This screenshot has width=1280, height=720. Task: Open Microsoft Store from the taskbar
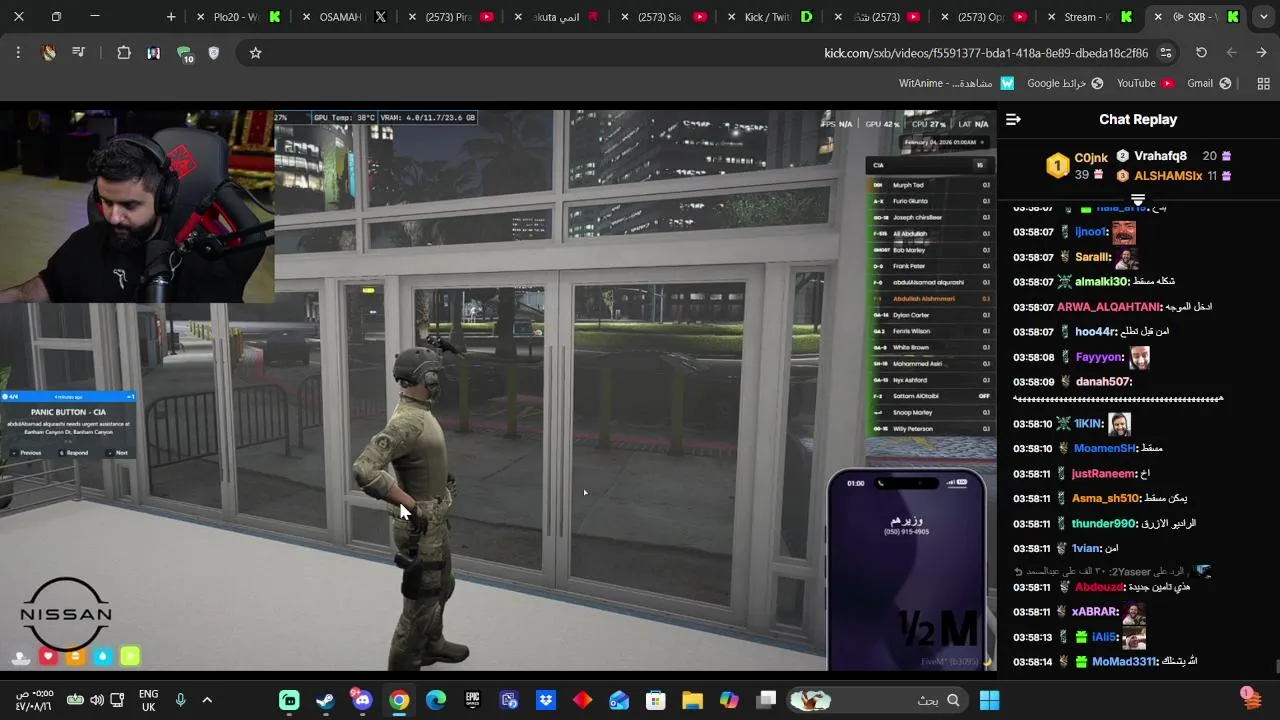pos(656,700)
